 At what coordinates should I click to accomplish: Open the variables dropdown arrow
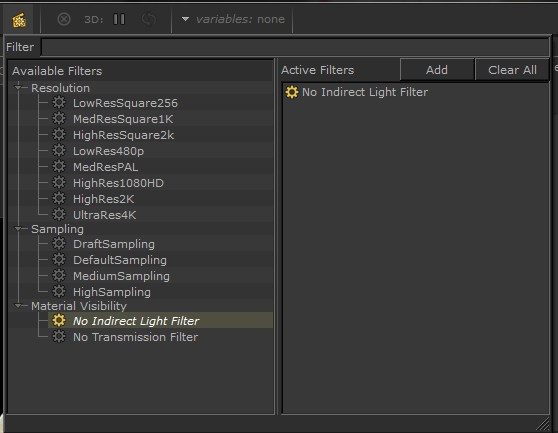pyautogui.click(x=185, y=19)
